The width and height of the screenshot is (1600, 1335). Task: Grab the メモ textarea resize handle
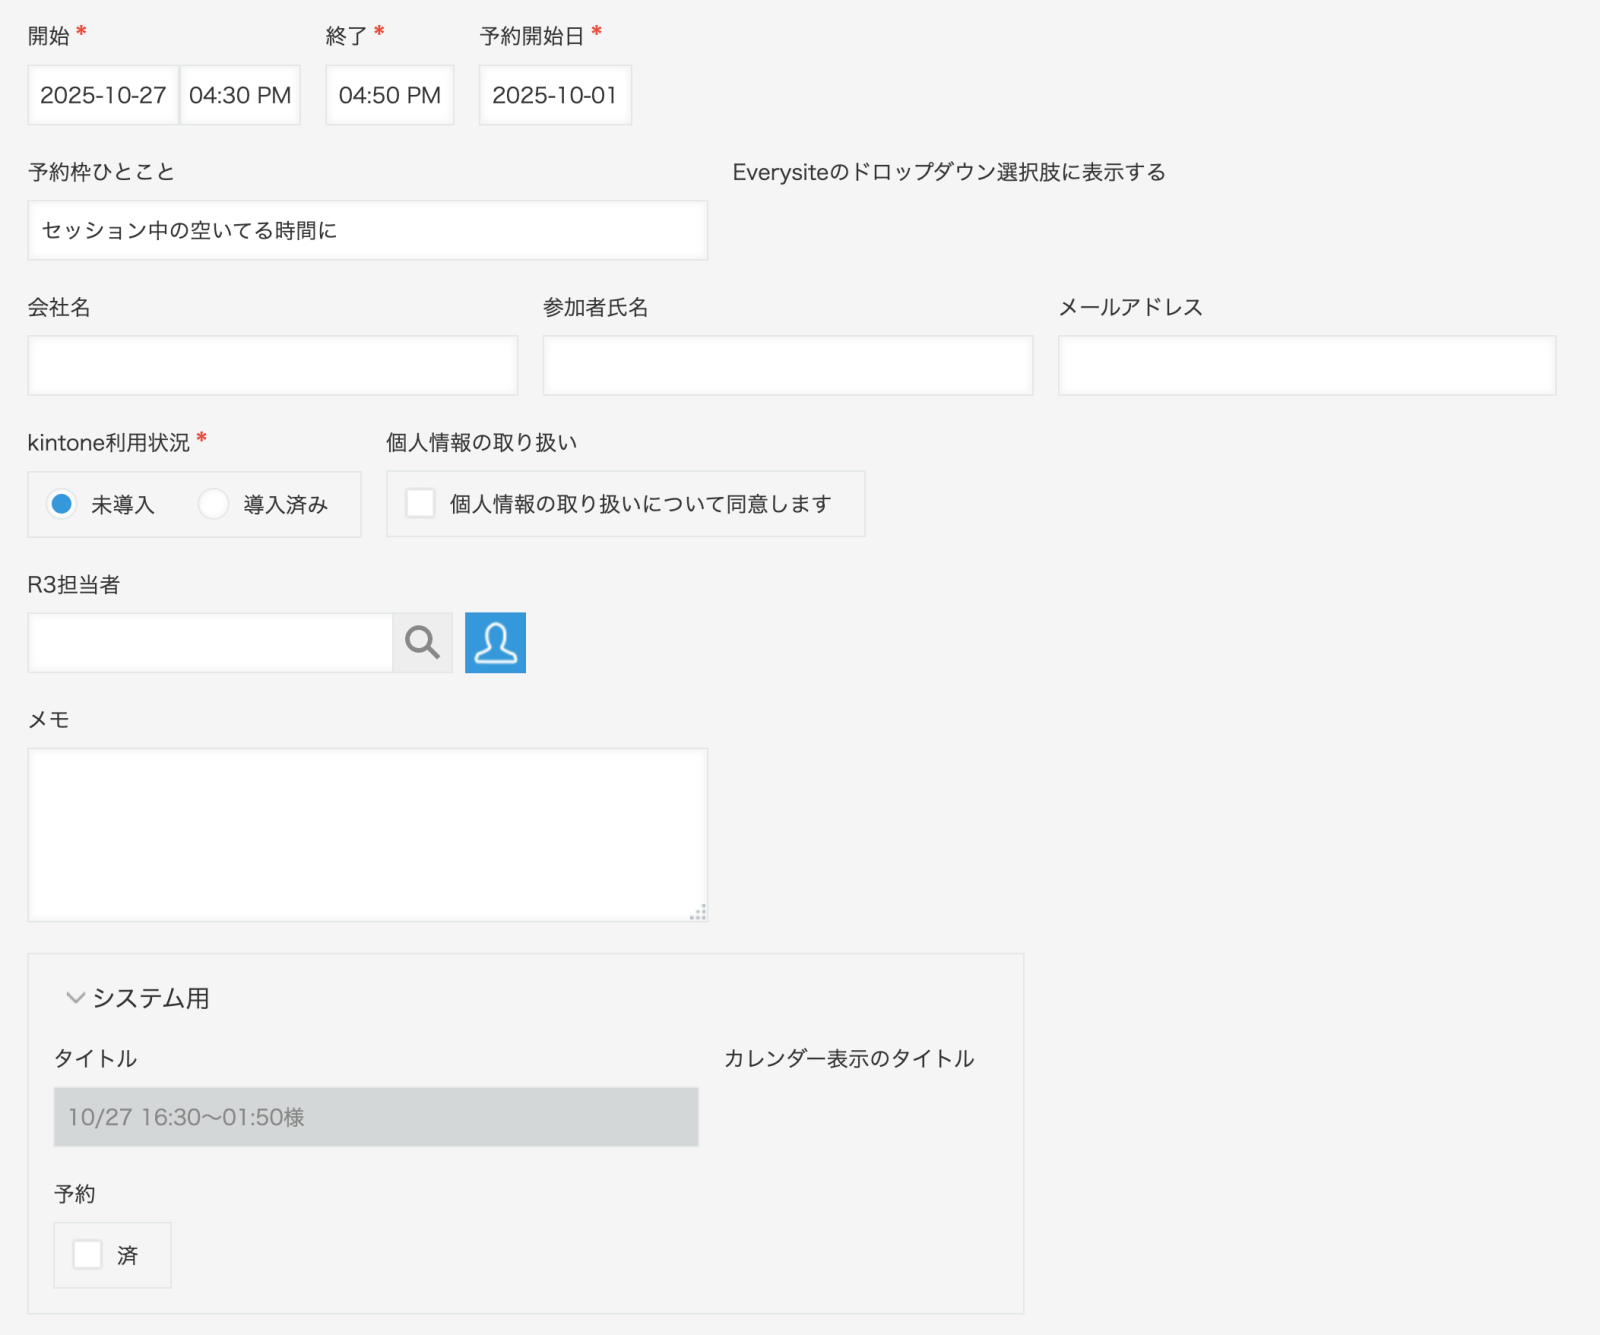[699, 912]
